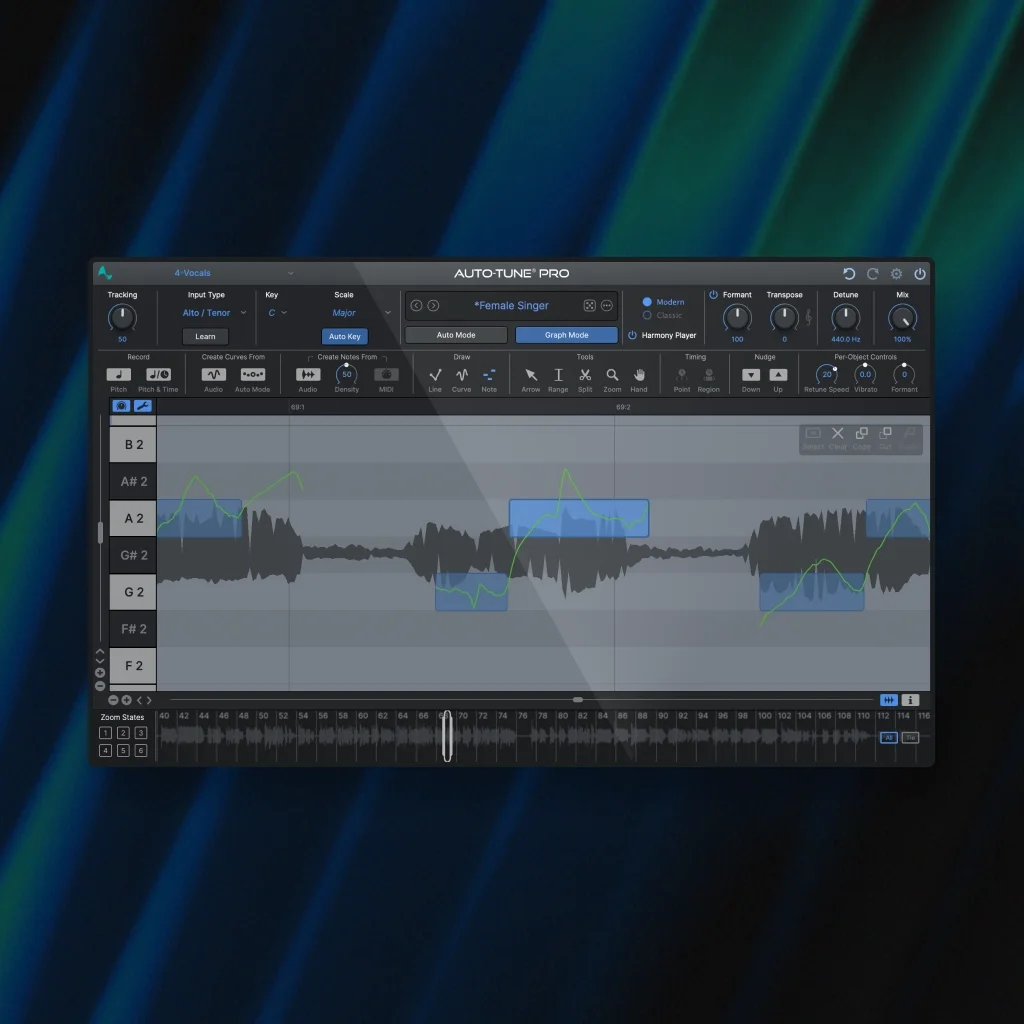Image resolution: width=1024 pixels, height=1024 pixels.
Task: Select the Zoom magnifier tool
Action: 613,375
